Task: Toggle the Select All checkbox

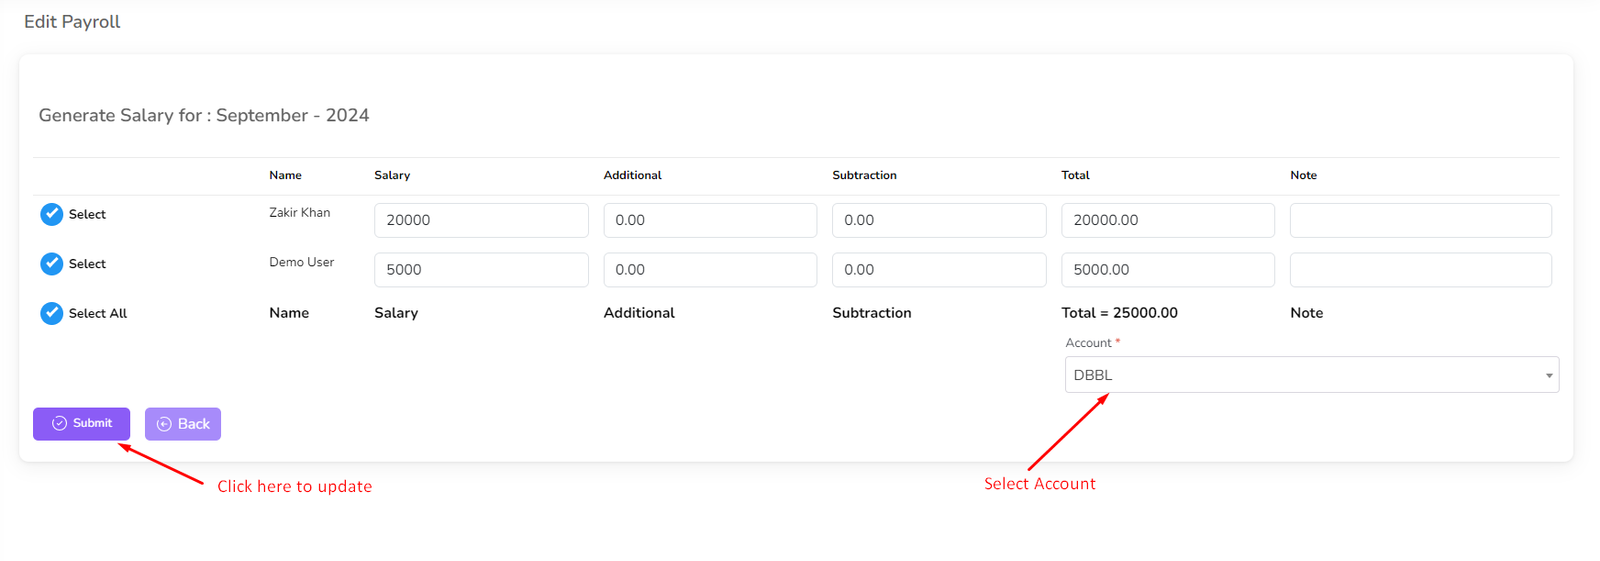Action: click(x=51, y=313)
